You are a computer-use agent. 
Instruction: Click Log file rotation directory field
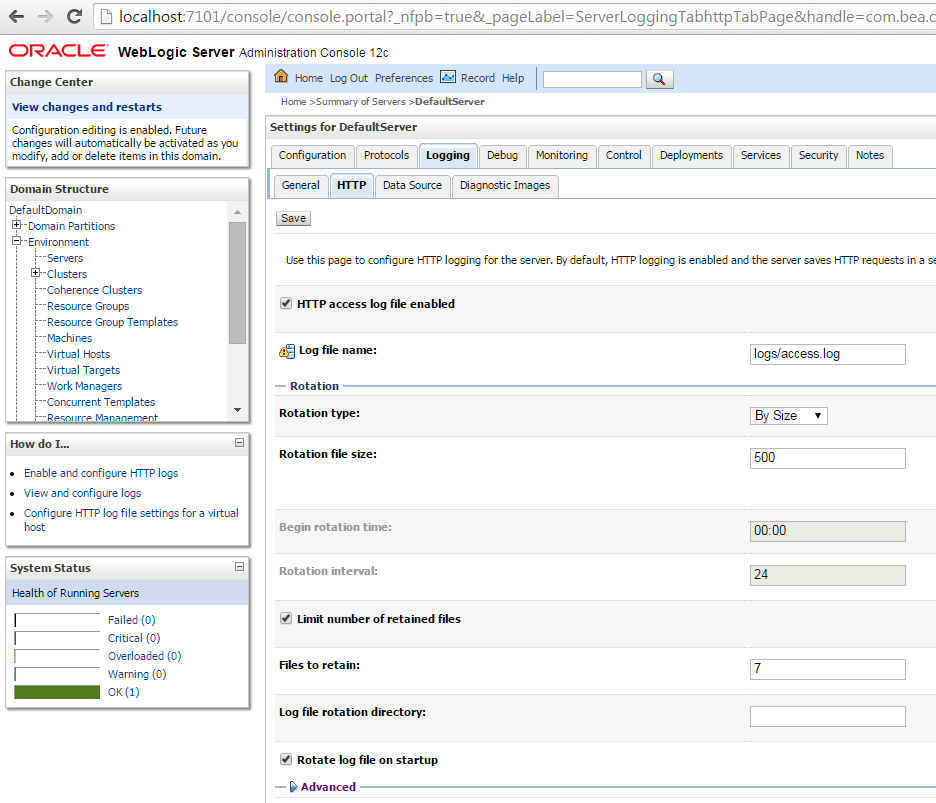[827, 716]
